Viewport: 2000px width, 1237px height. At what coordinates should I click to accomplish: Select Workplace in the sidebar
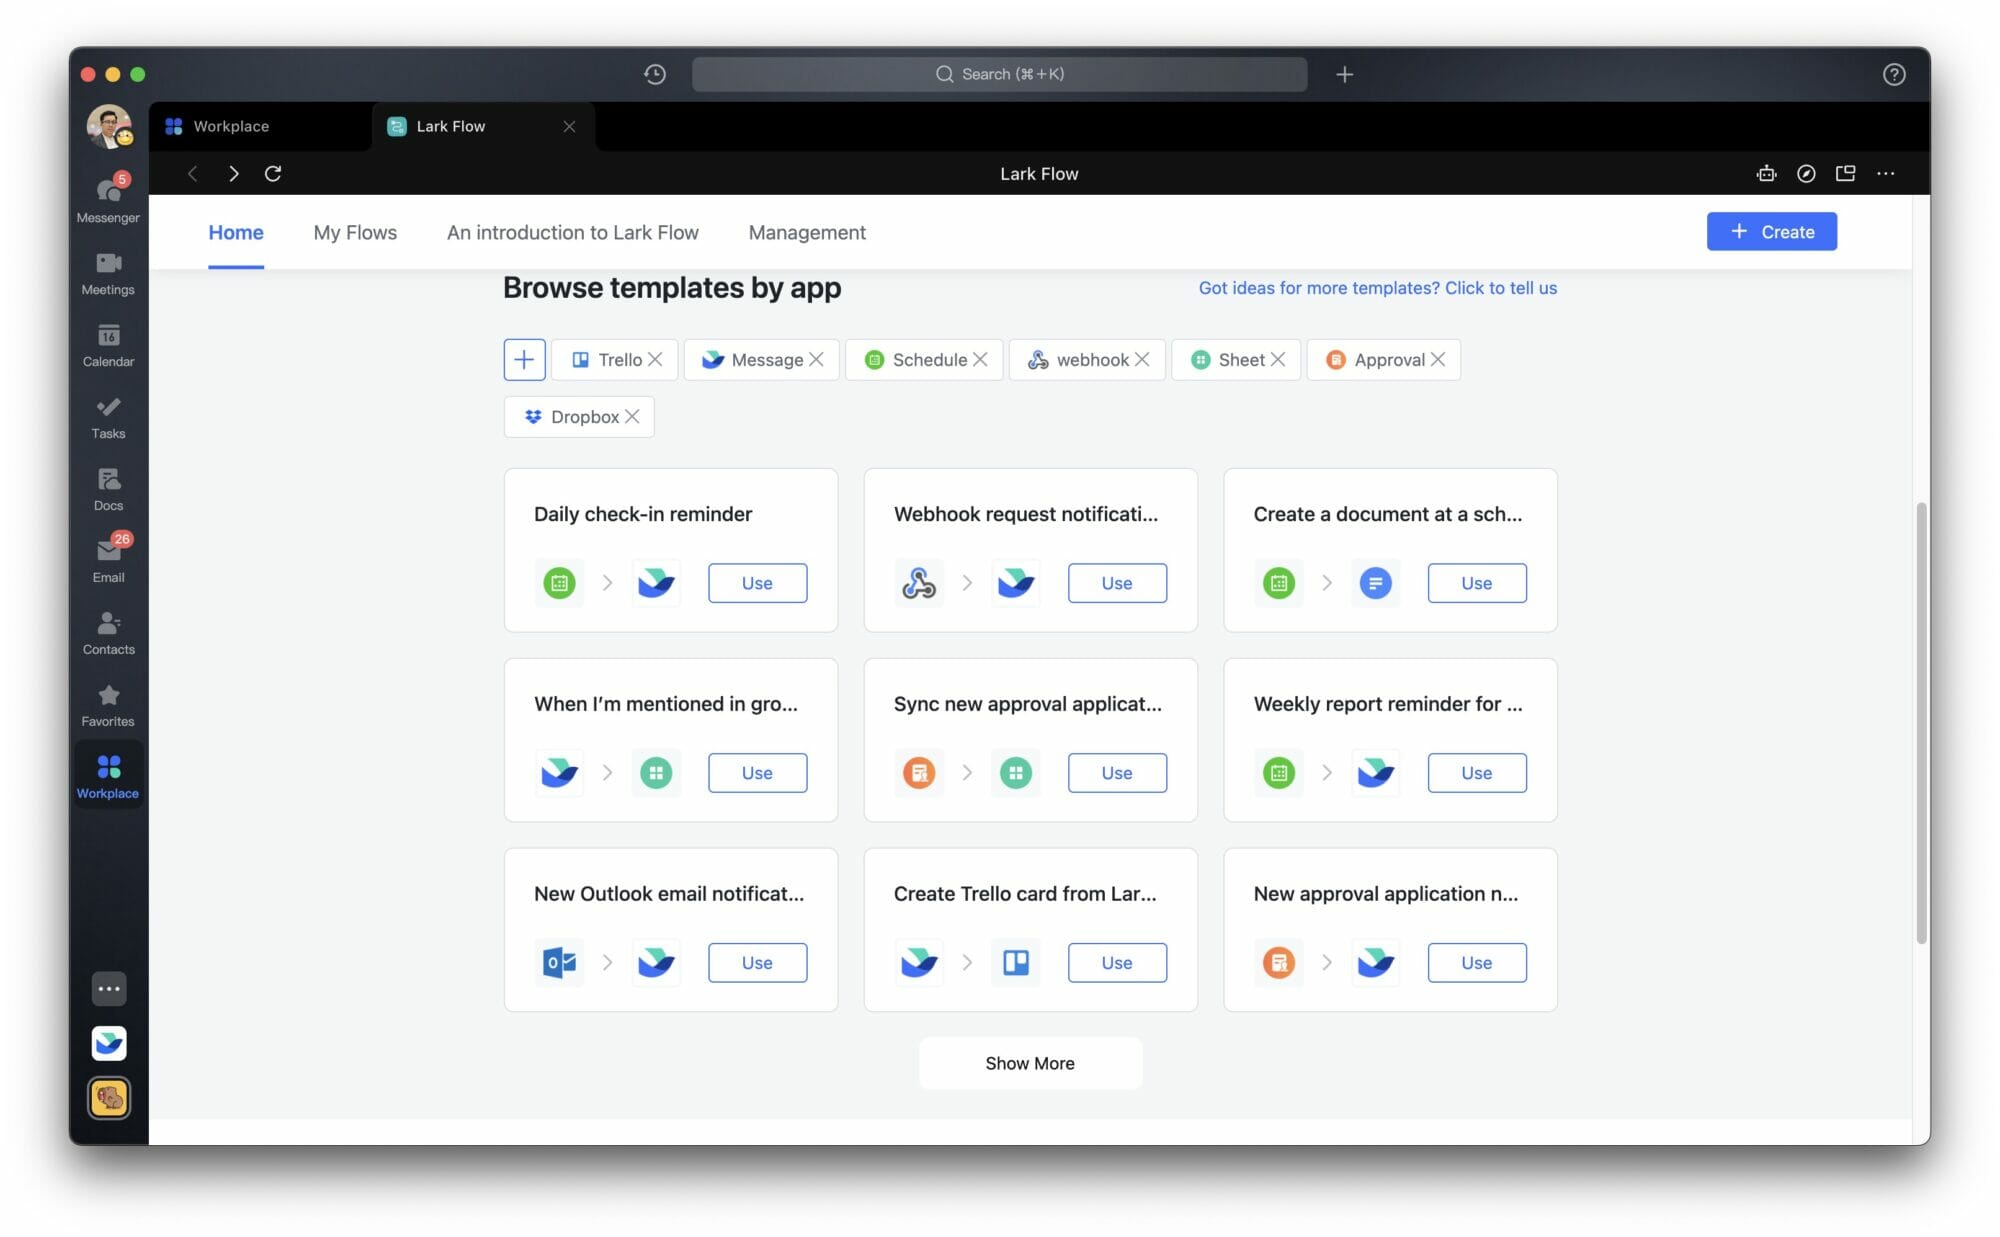pos(108,776)
